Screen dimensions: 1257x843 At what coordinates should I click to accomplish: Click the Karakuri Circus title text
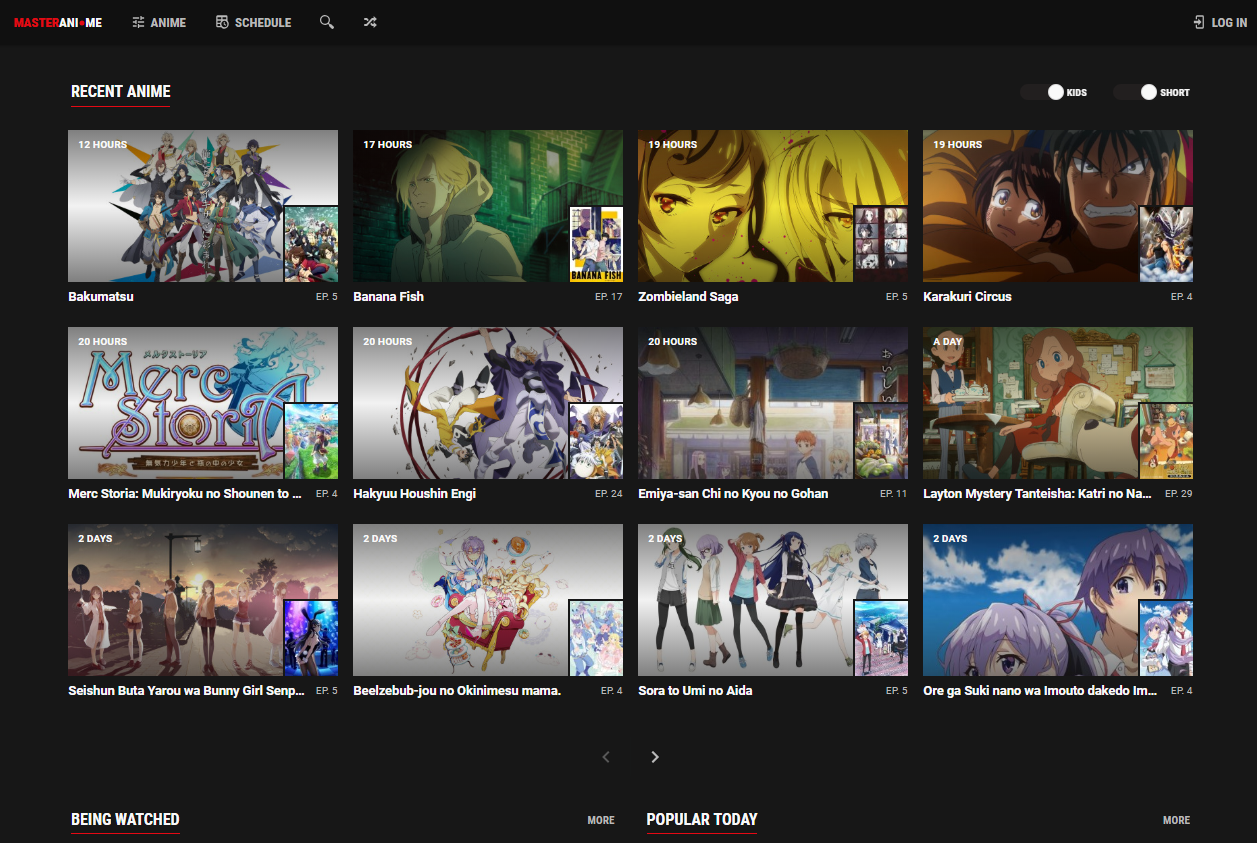[967, 297]
